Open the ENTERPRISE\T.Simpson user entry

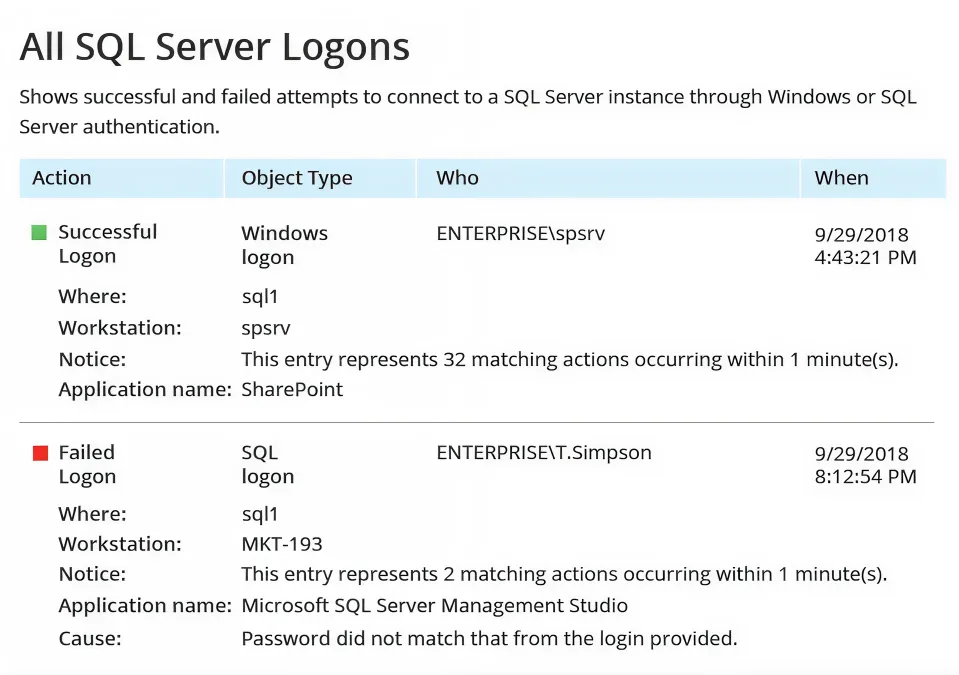pos(543,453)
